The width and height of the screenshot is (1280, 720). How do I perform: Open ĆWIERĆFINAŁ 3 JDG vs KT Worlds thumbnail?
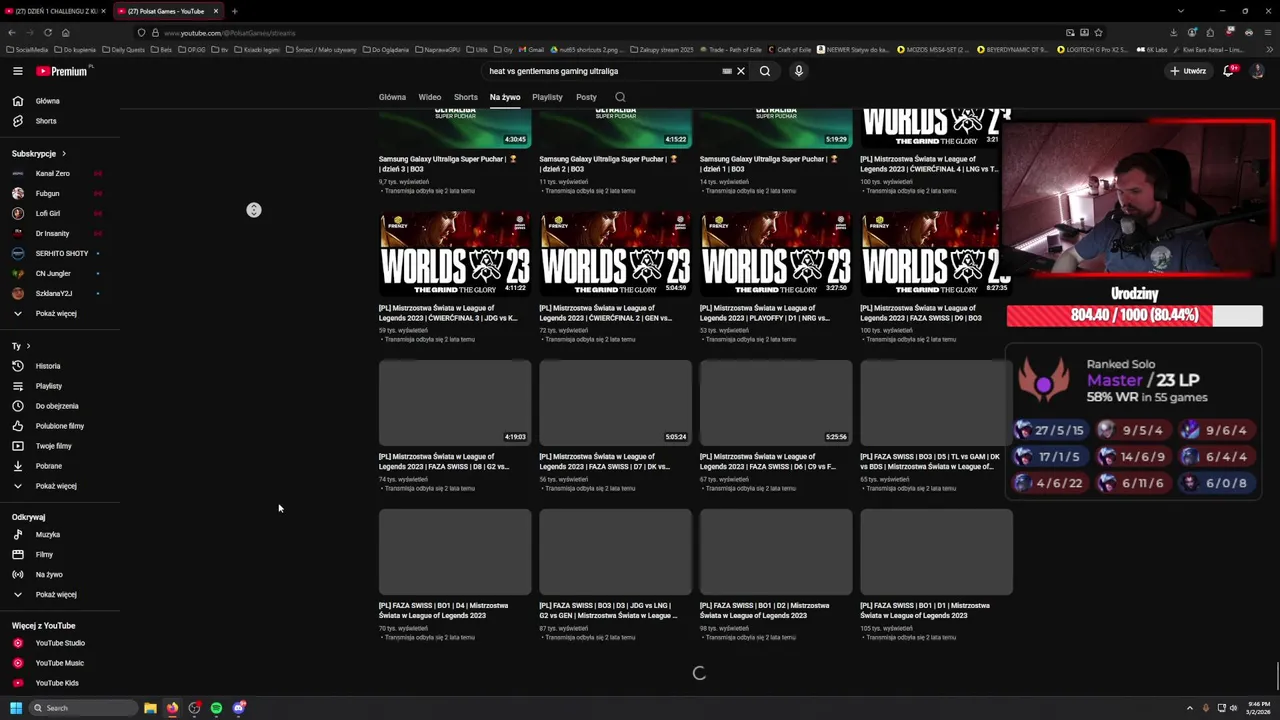(455, 254)
